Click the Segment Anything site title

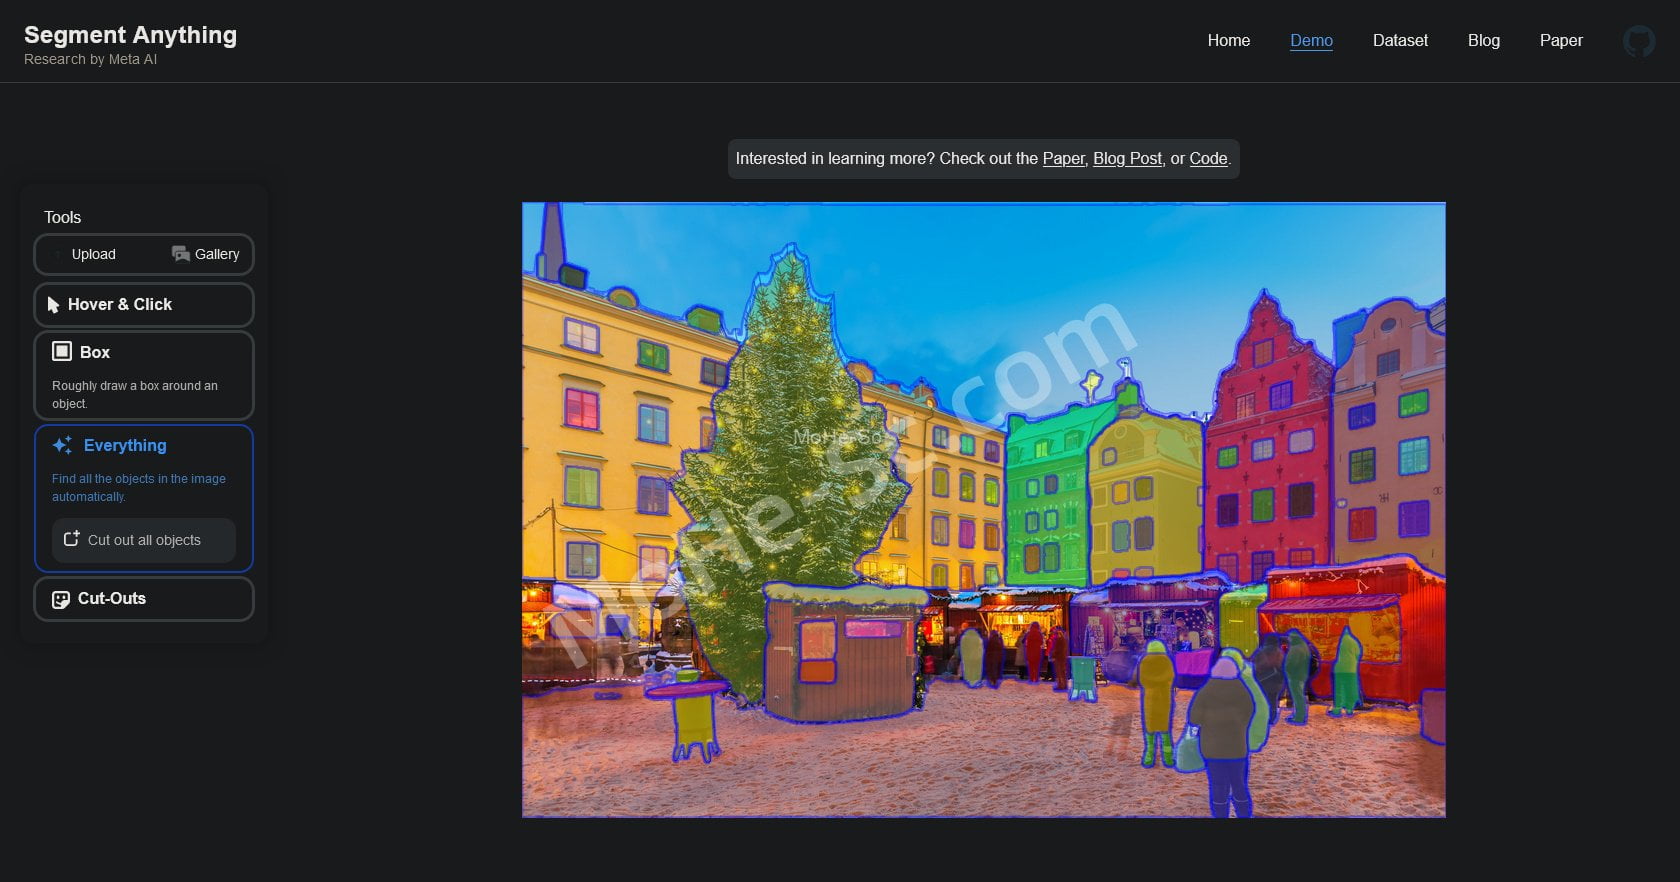coord(130,35)
